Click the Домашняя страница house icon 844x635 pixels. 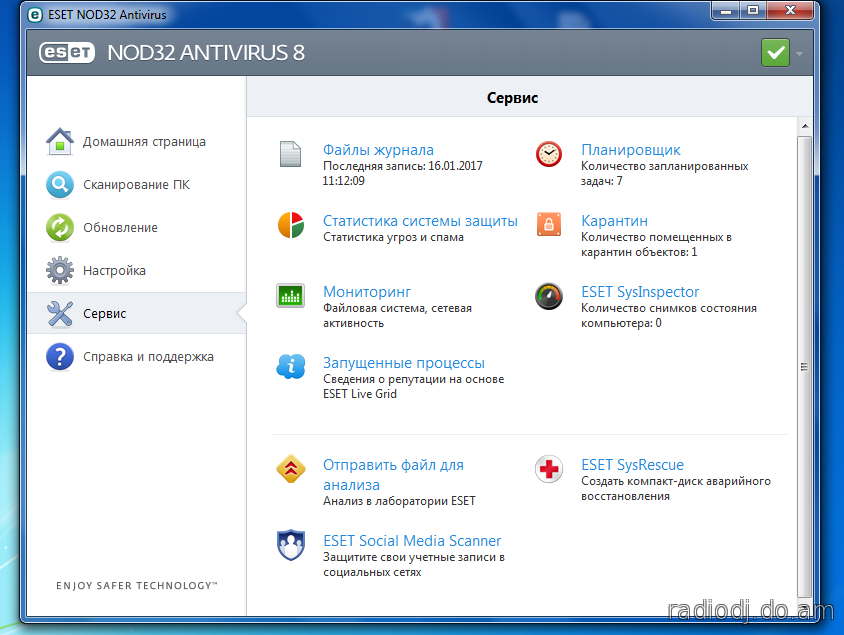tap(60, 142)
